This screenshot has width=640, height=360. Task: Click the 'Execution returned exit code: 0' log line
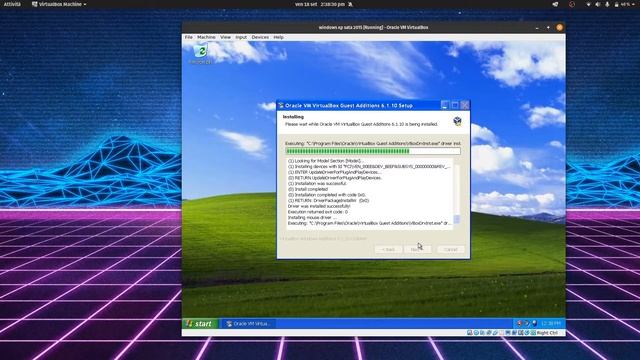pyautogui.click(x=318, y=212)
